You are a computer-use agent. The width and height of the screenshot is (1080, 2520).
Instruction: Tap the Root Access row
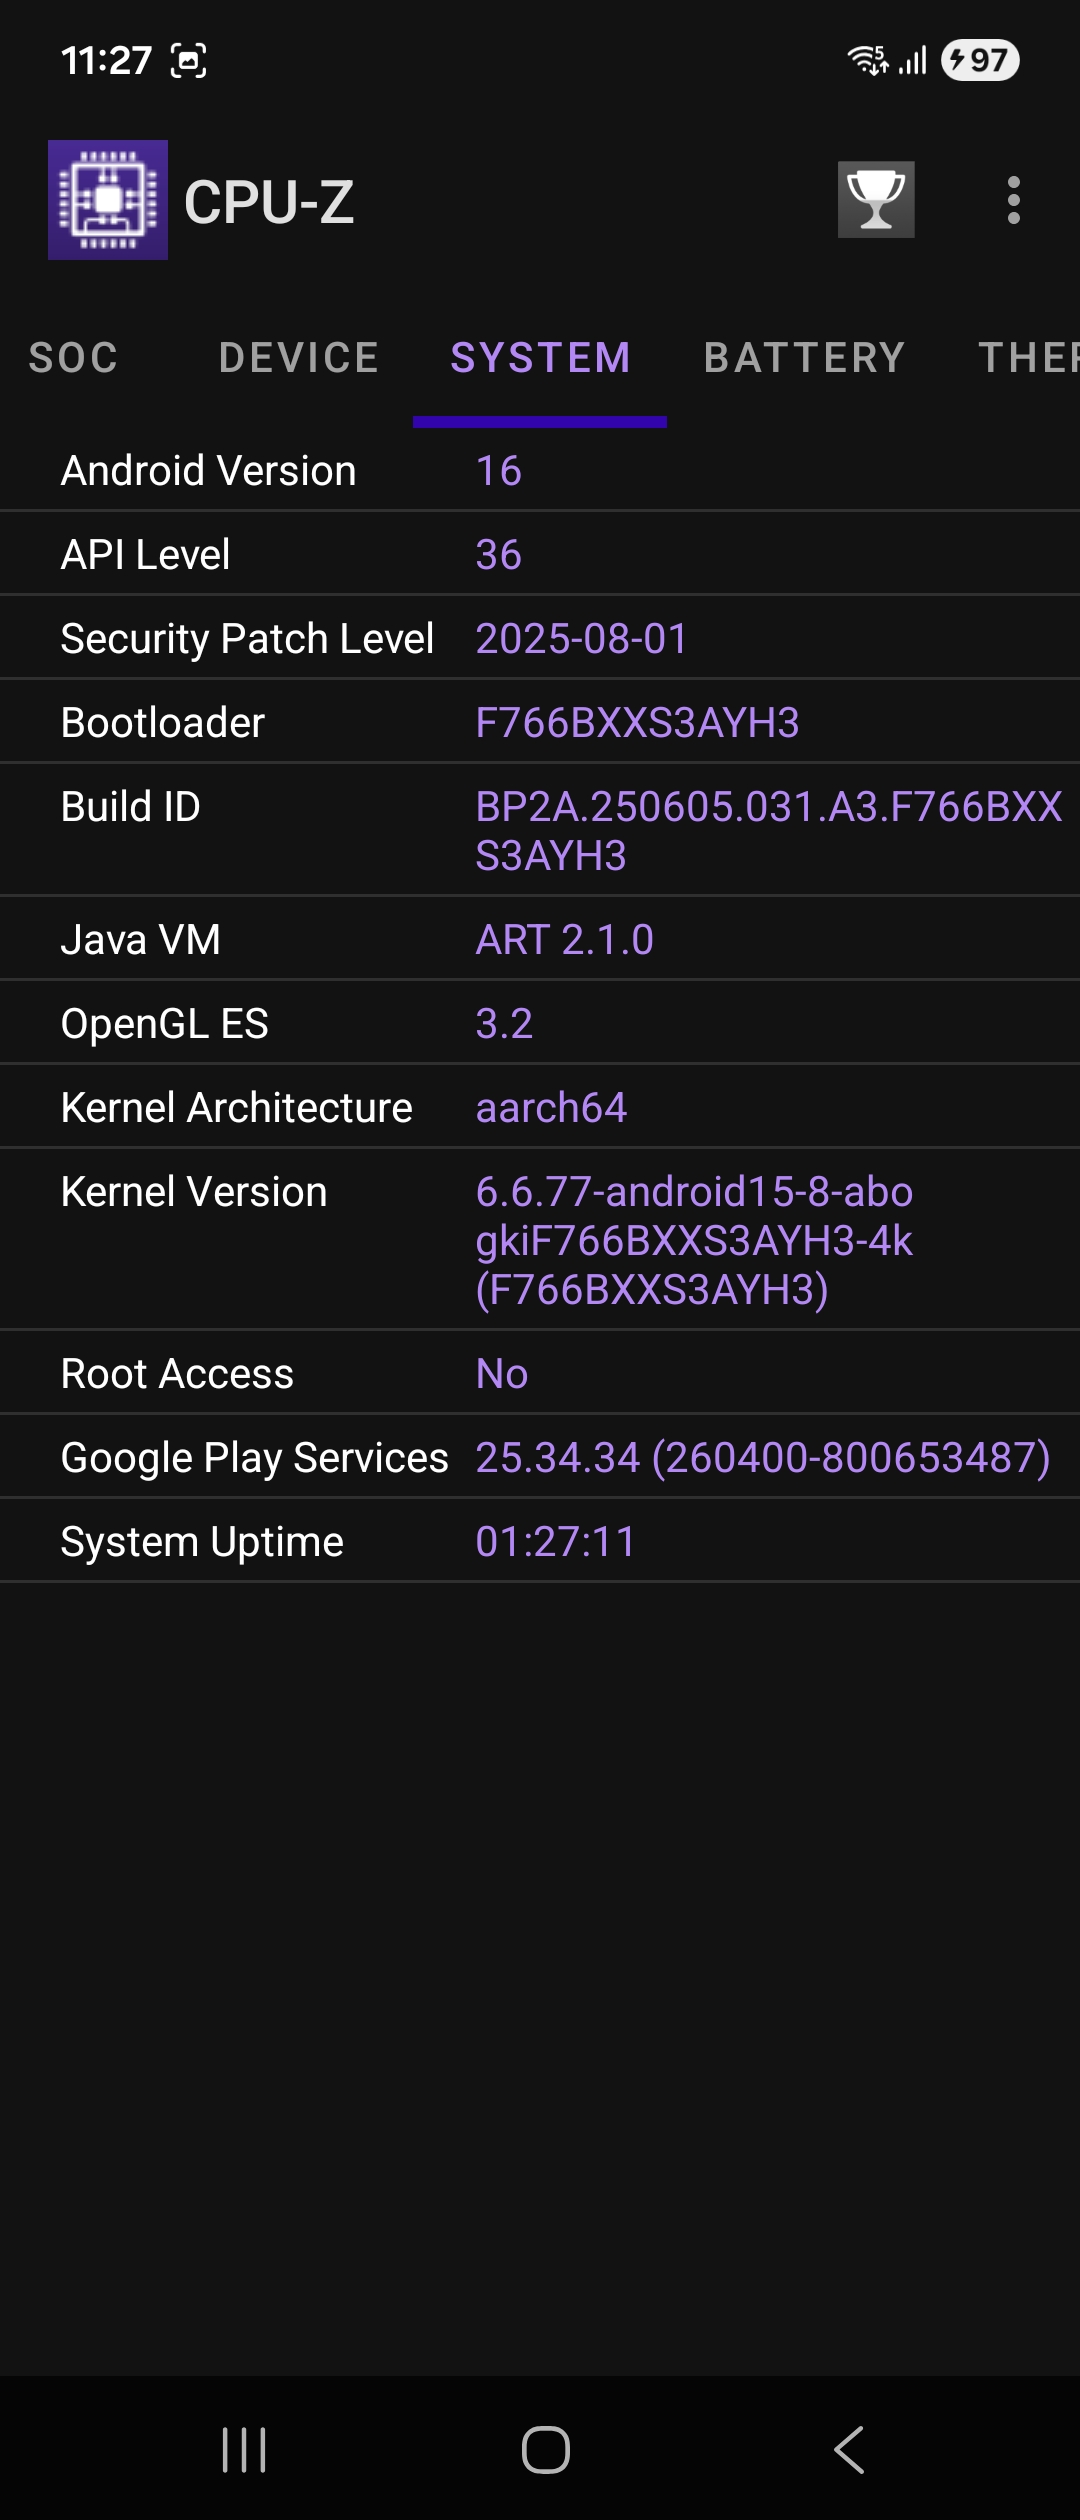point(540,1374)
